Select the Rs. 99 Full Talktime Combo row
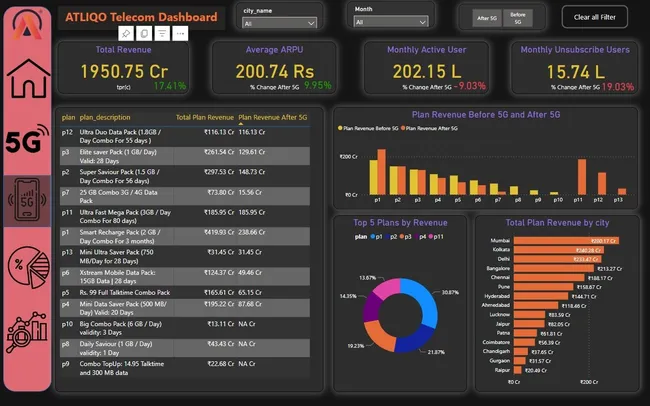The width and height of the screenshot is (650, 406). [x=185, y=292]
